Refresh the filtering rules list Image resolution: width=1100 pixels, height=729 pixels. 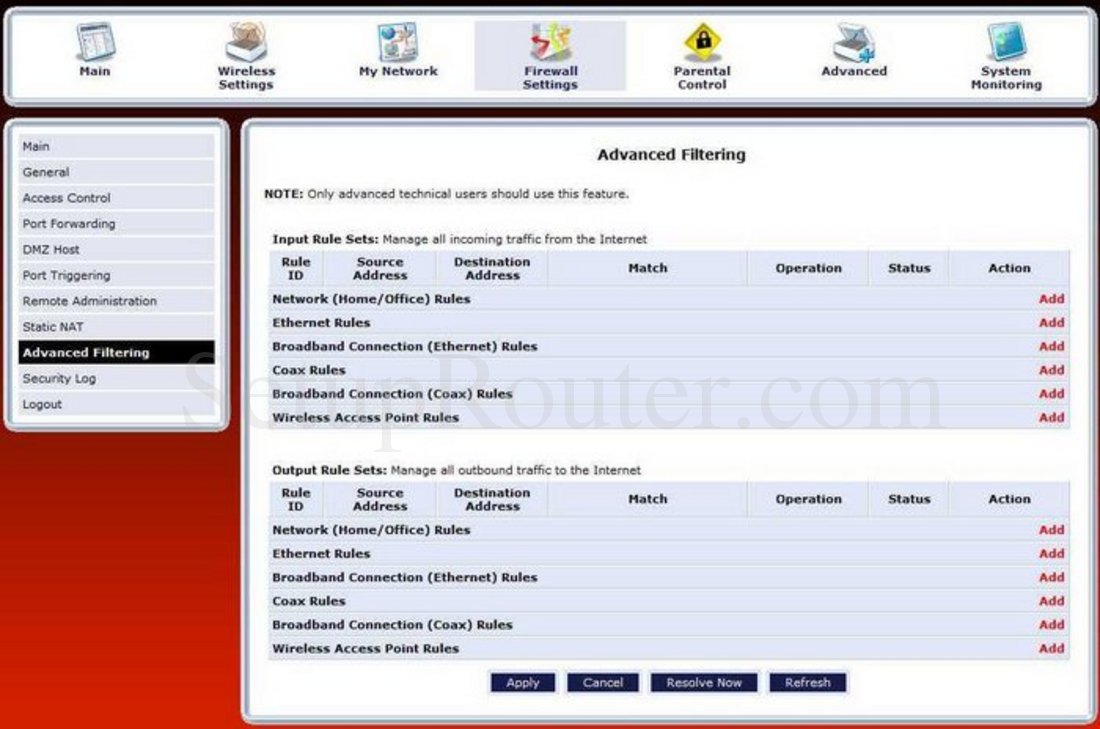807,682
